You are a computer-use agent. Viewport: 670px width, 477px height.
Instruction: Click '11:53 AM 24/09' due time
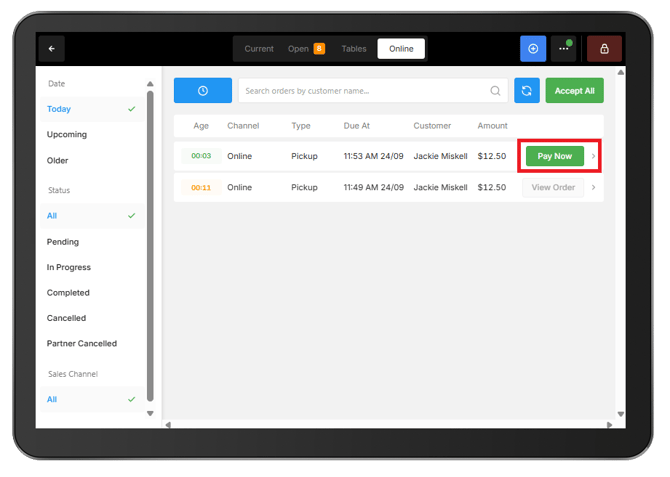(x=373, y=156)
